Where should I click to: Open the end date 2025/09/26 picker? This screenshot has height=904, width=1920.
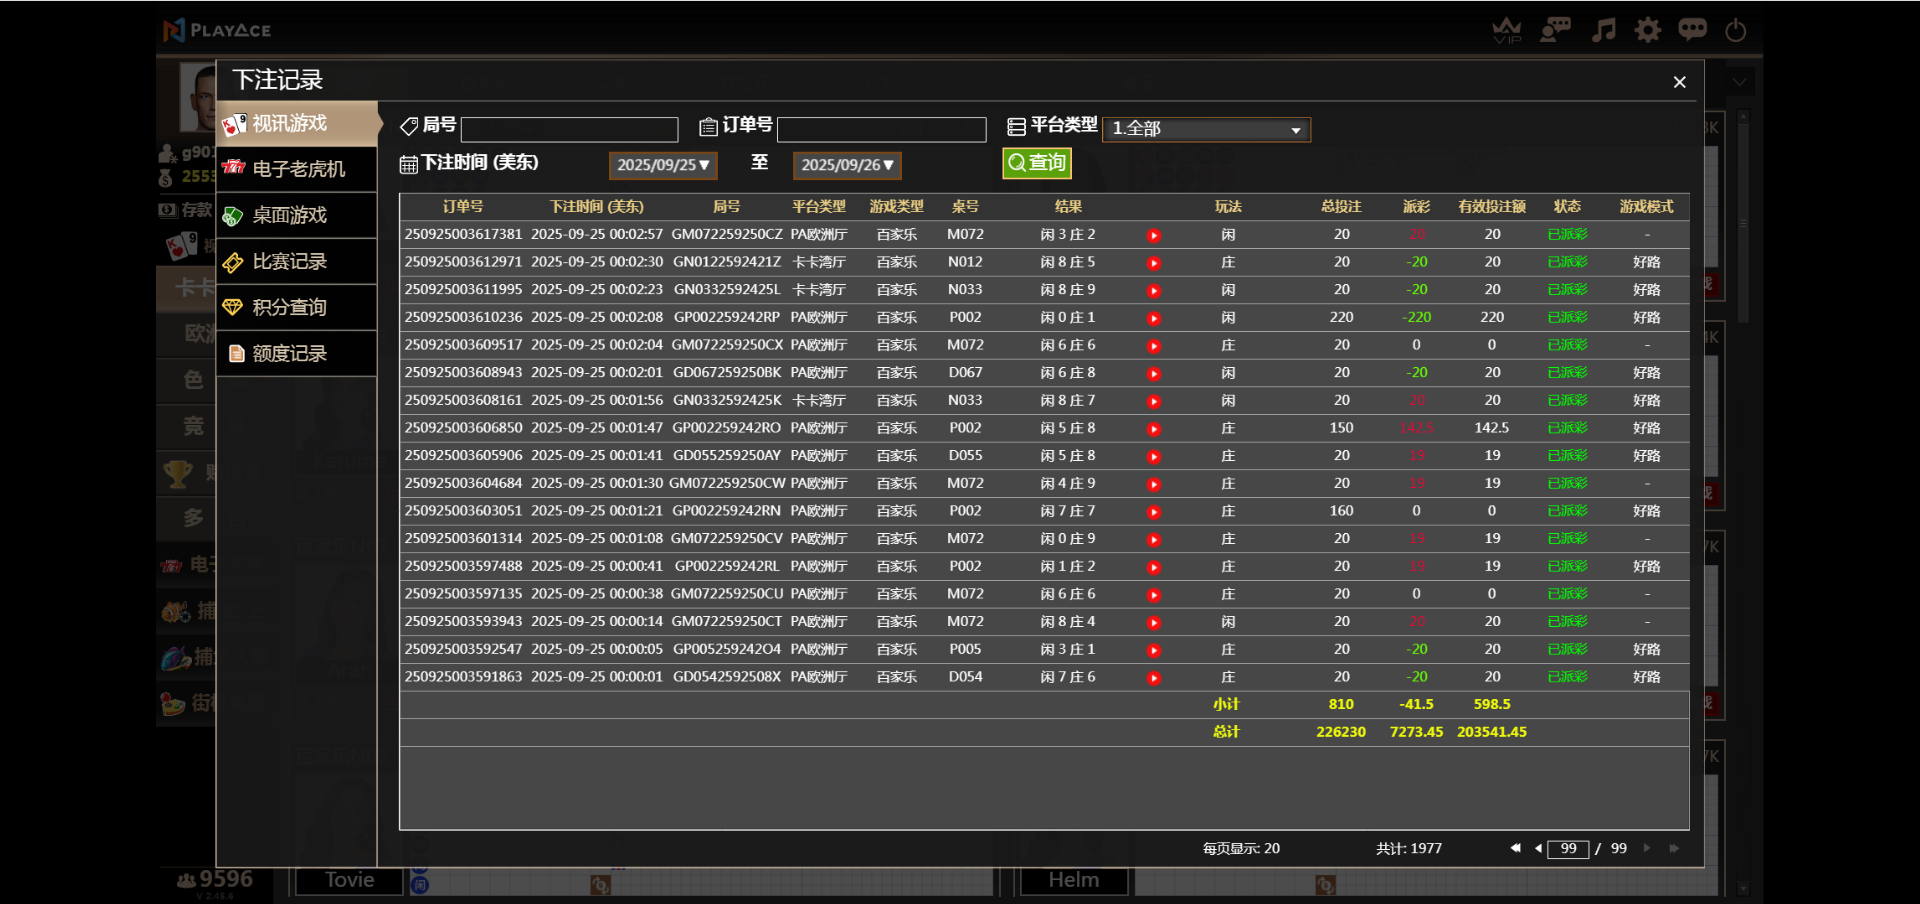point(846,165)
